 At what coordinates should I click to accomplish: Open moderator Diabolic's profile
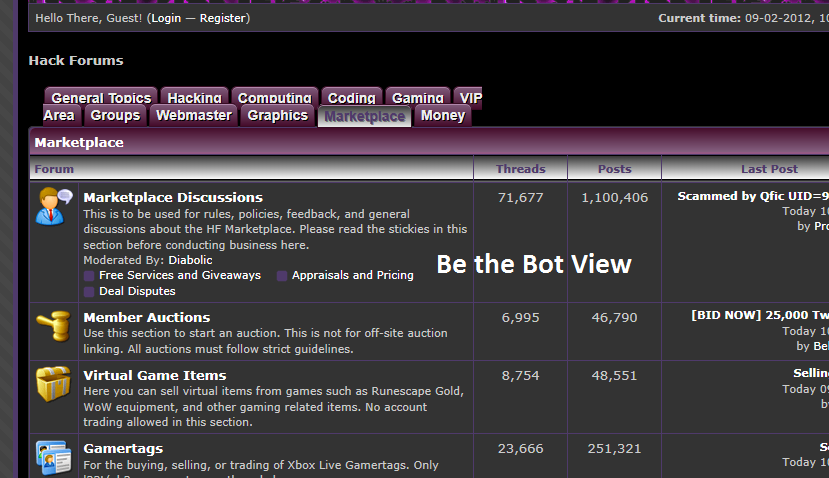(190, 260)
